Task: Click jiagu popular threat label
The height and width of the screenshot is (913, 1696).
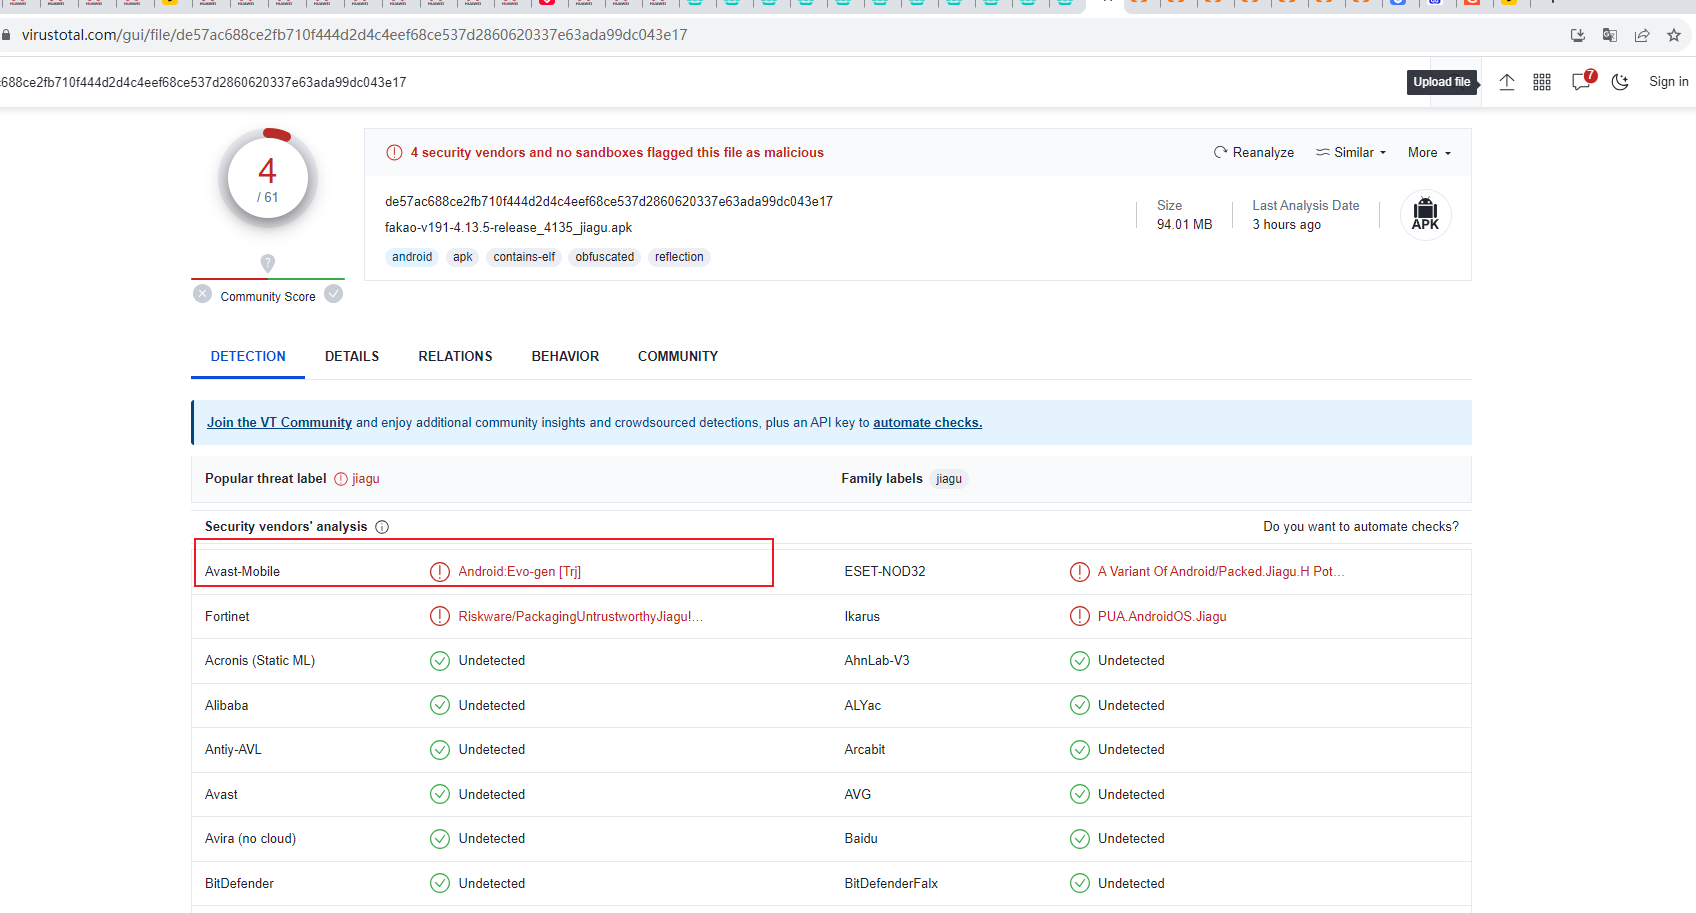Action: pyautogui.click(x=365, y=479)
